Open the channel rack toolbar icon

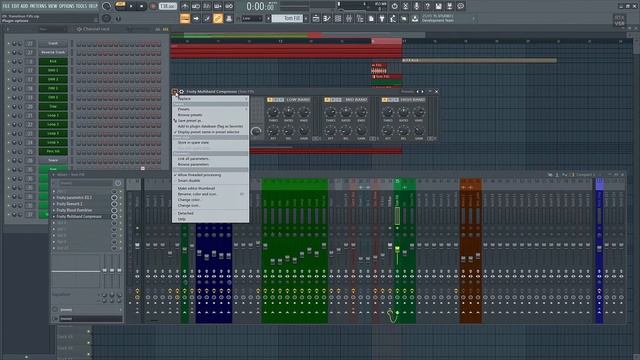pos(338,18)
